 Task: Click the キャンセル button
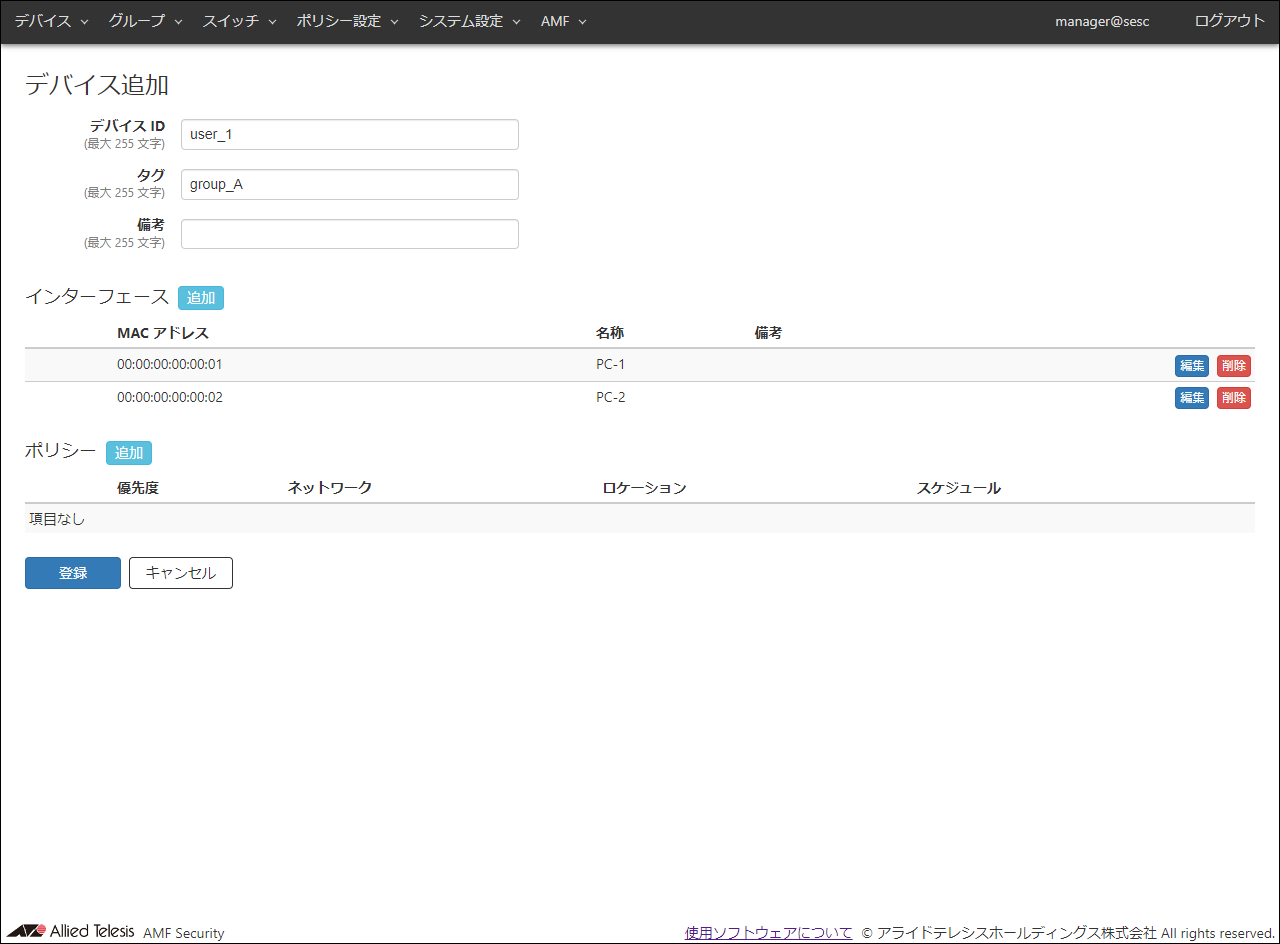181,573
